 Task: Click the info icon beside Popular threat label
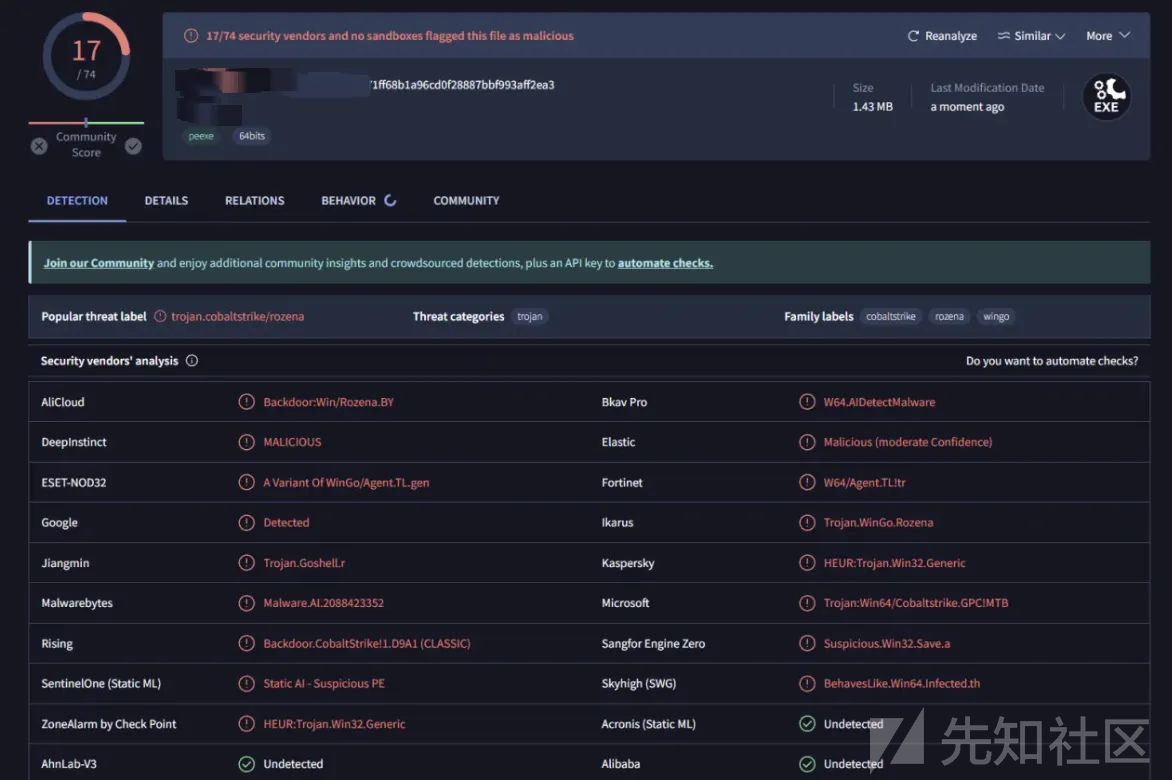pos(160,317)
